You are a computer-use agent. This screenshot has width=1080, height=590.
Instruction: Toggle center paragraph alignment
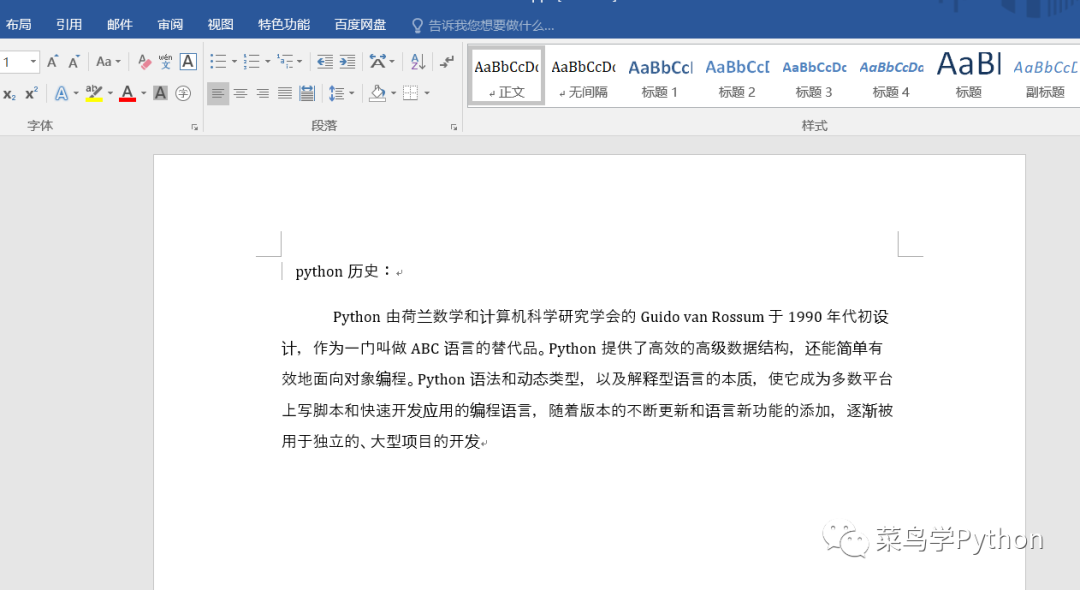point(240,93)
